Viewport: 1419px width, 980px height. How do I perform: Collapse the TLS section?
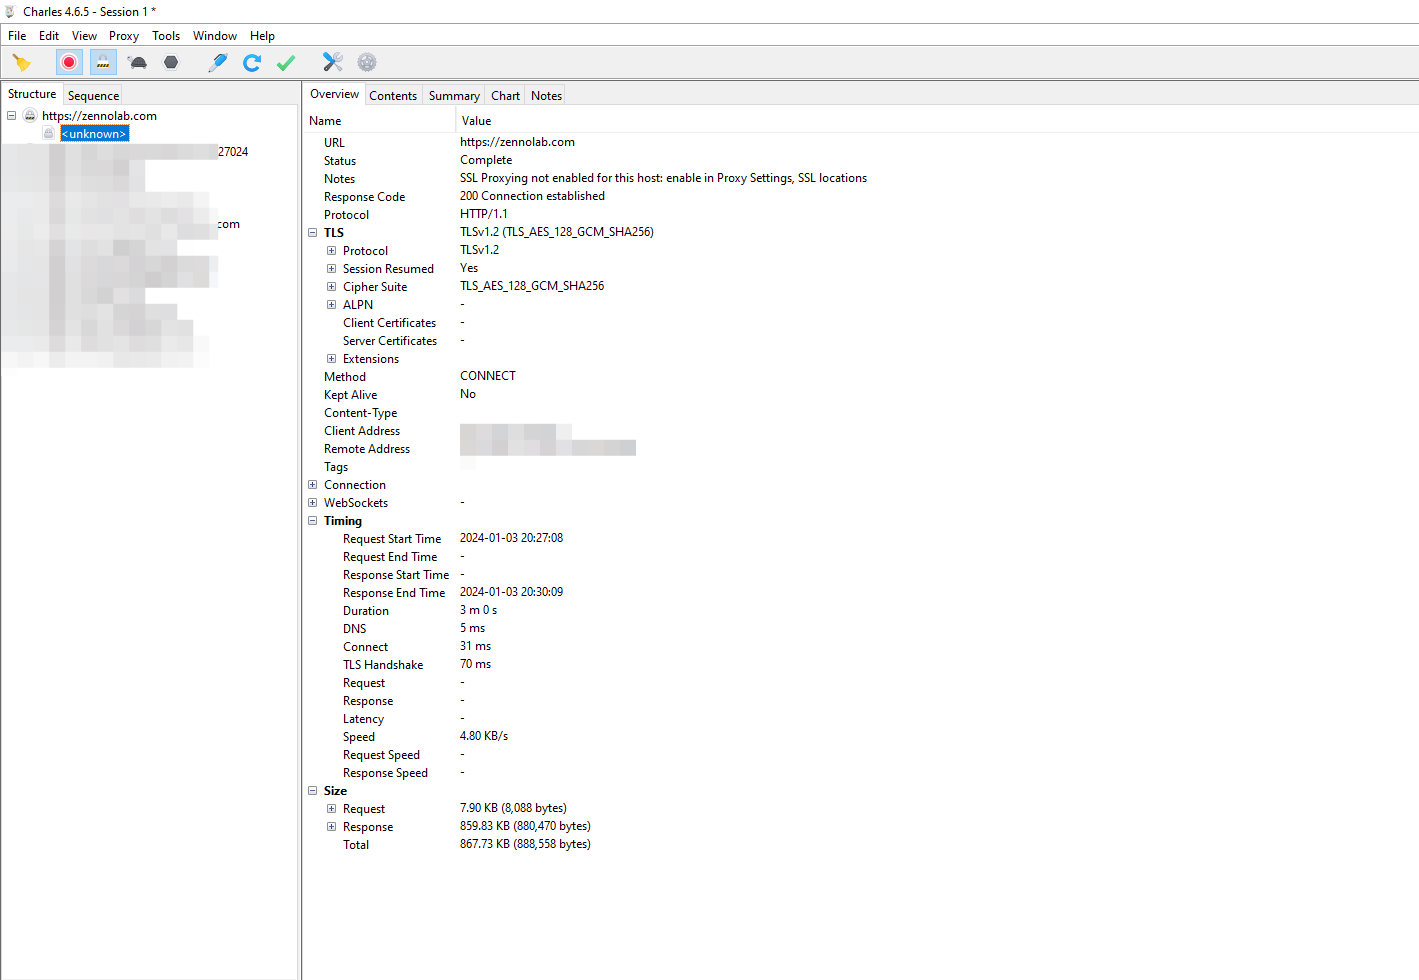[x=313, y=233]
